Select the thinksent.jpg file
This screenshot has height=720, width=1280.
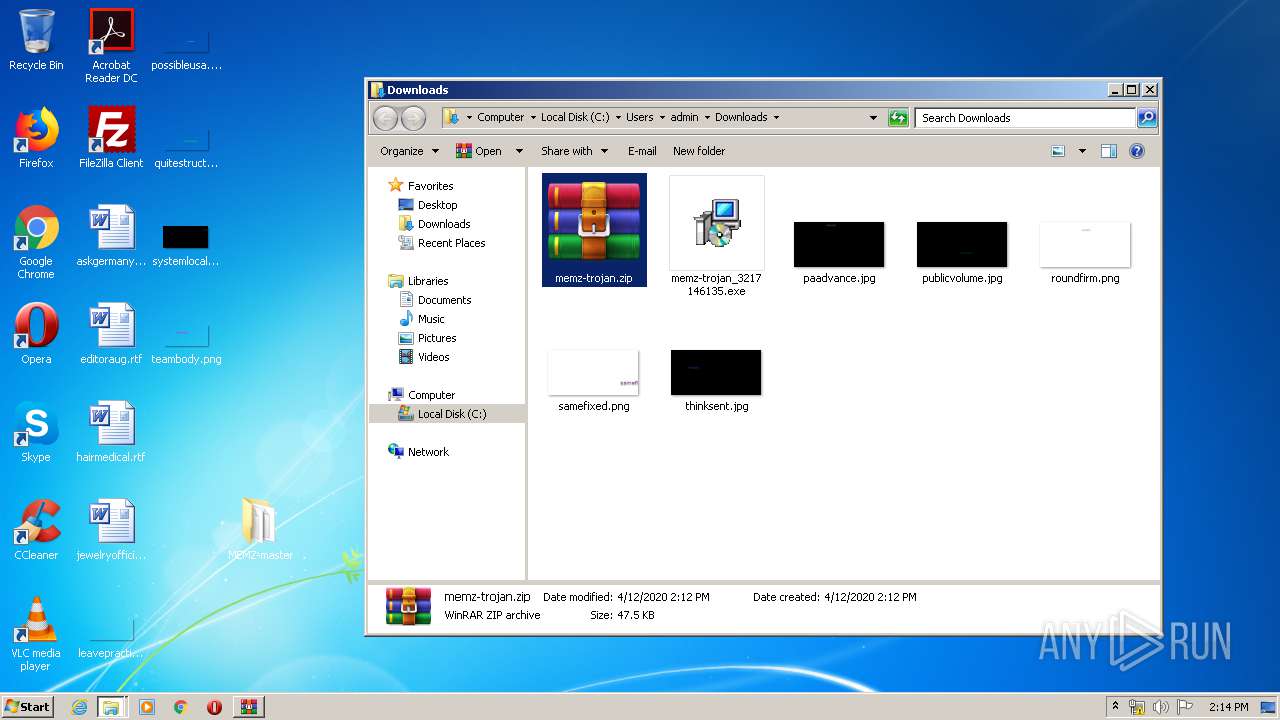tap(716, 380)
